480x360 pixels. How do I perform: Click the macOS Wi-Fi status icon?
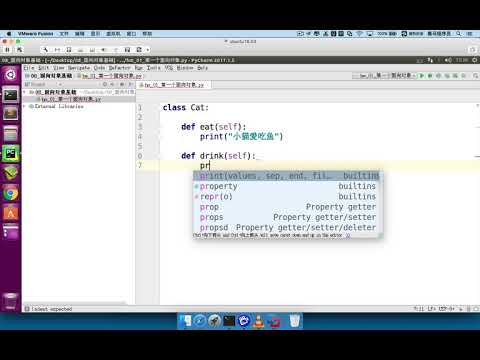click(359, 34)
